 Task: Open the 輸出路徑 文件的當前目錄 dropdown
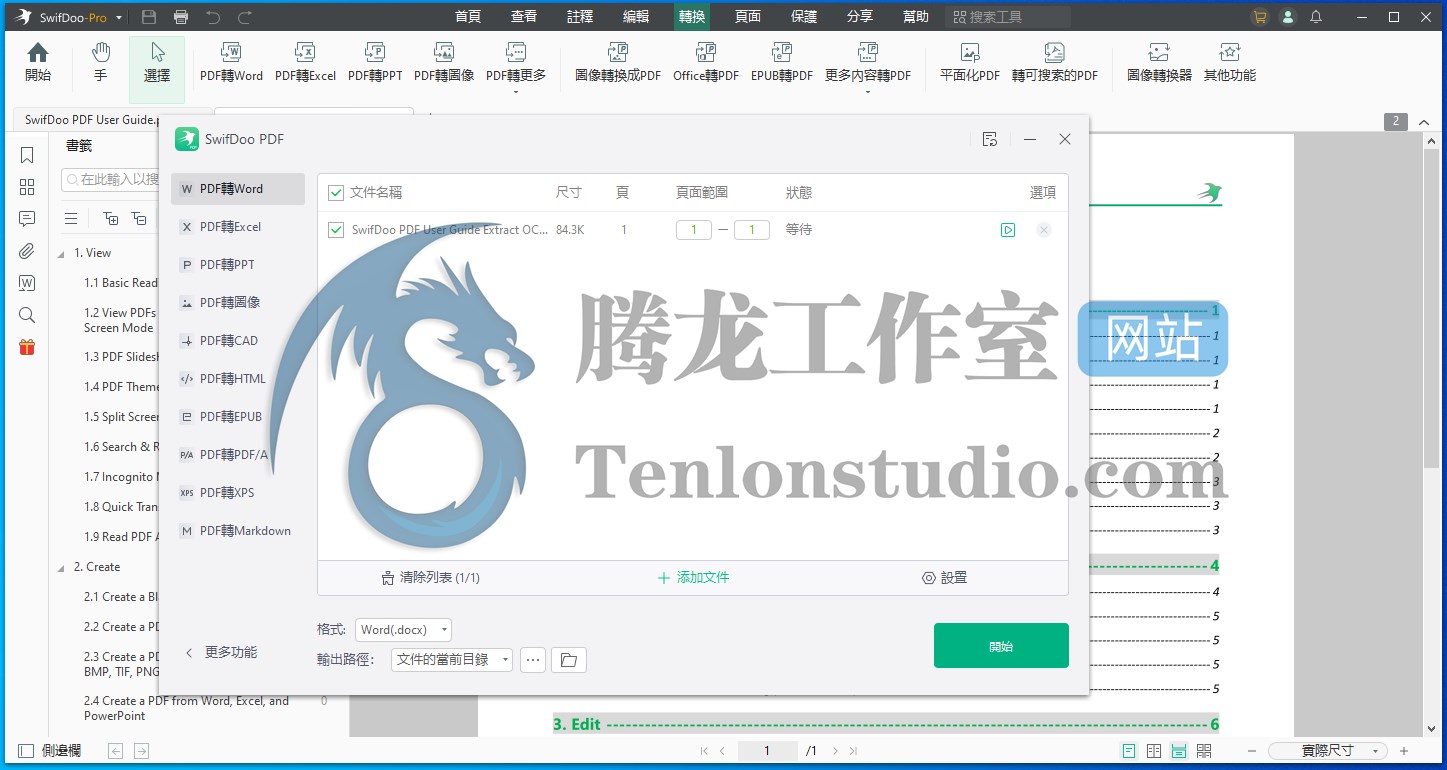pos(450,660)
